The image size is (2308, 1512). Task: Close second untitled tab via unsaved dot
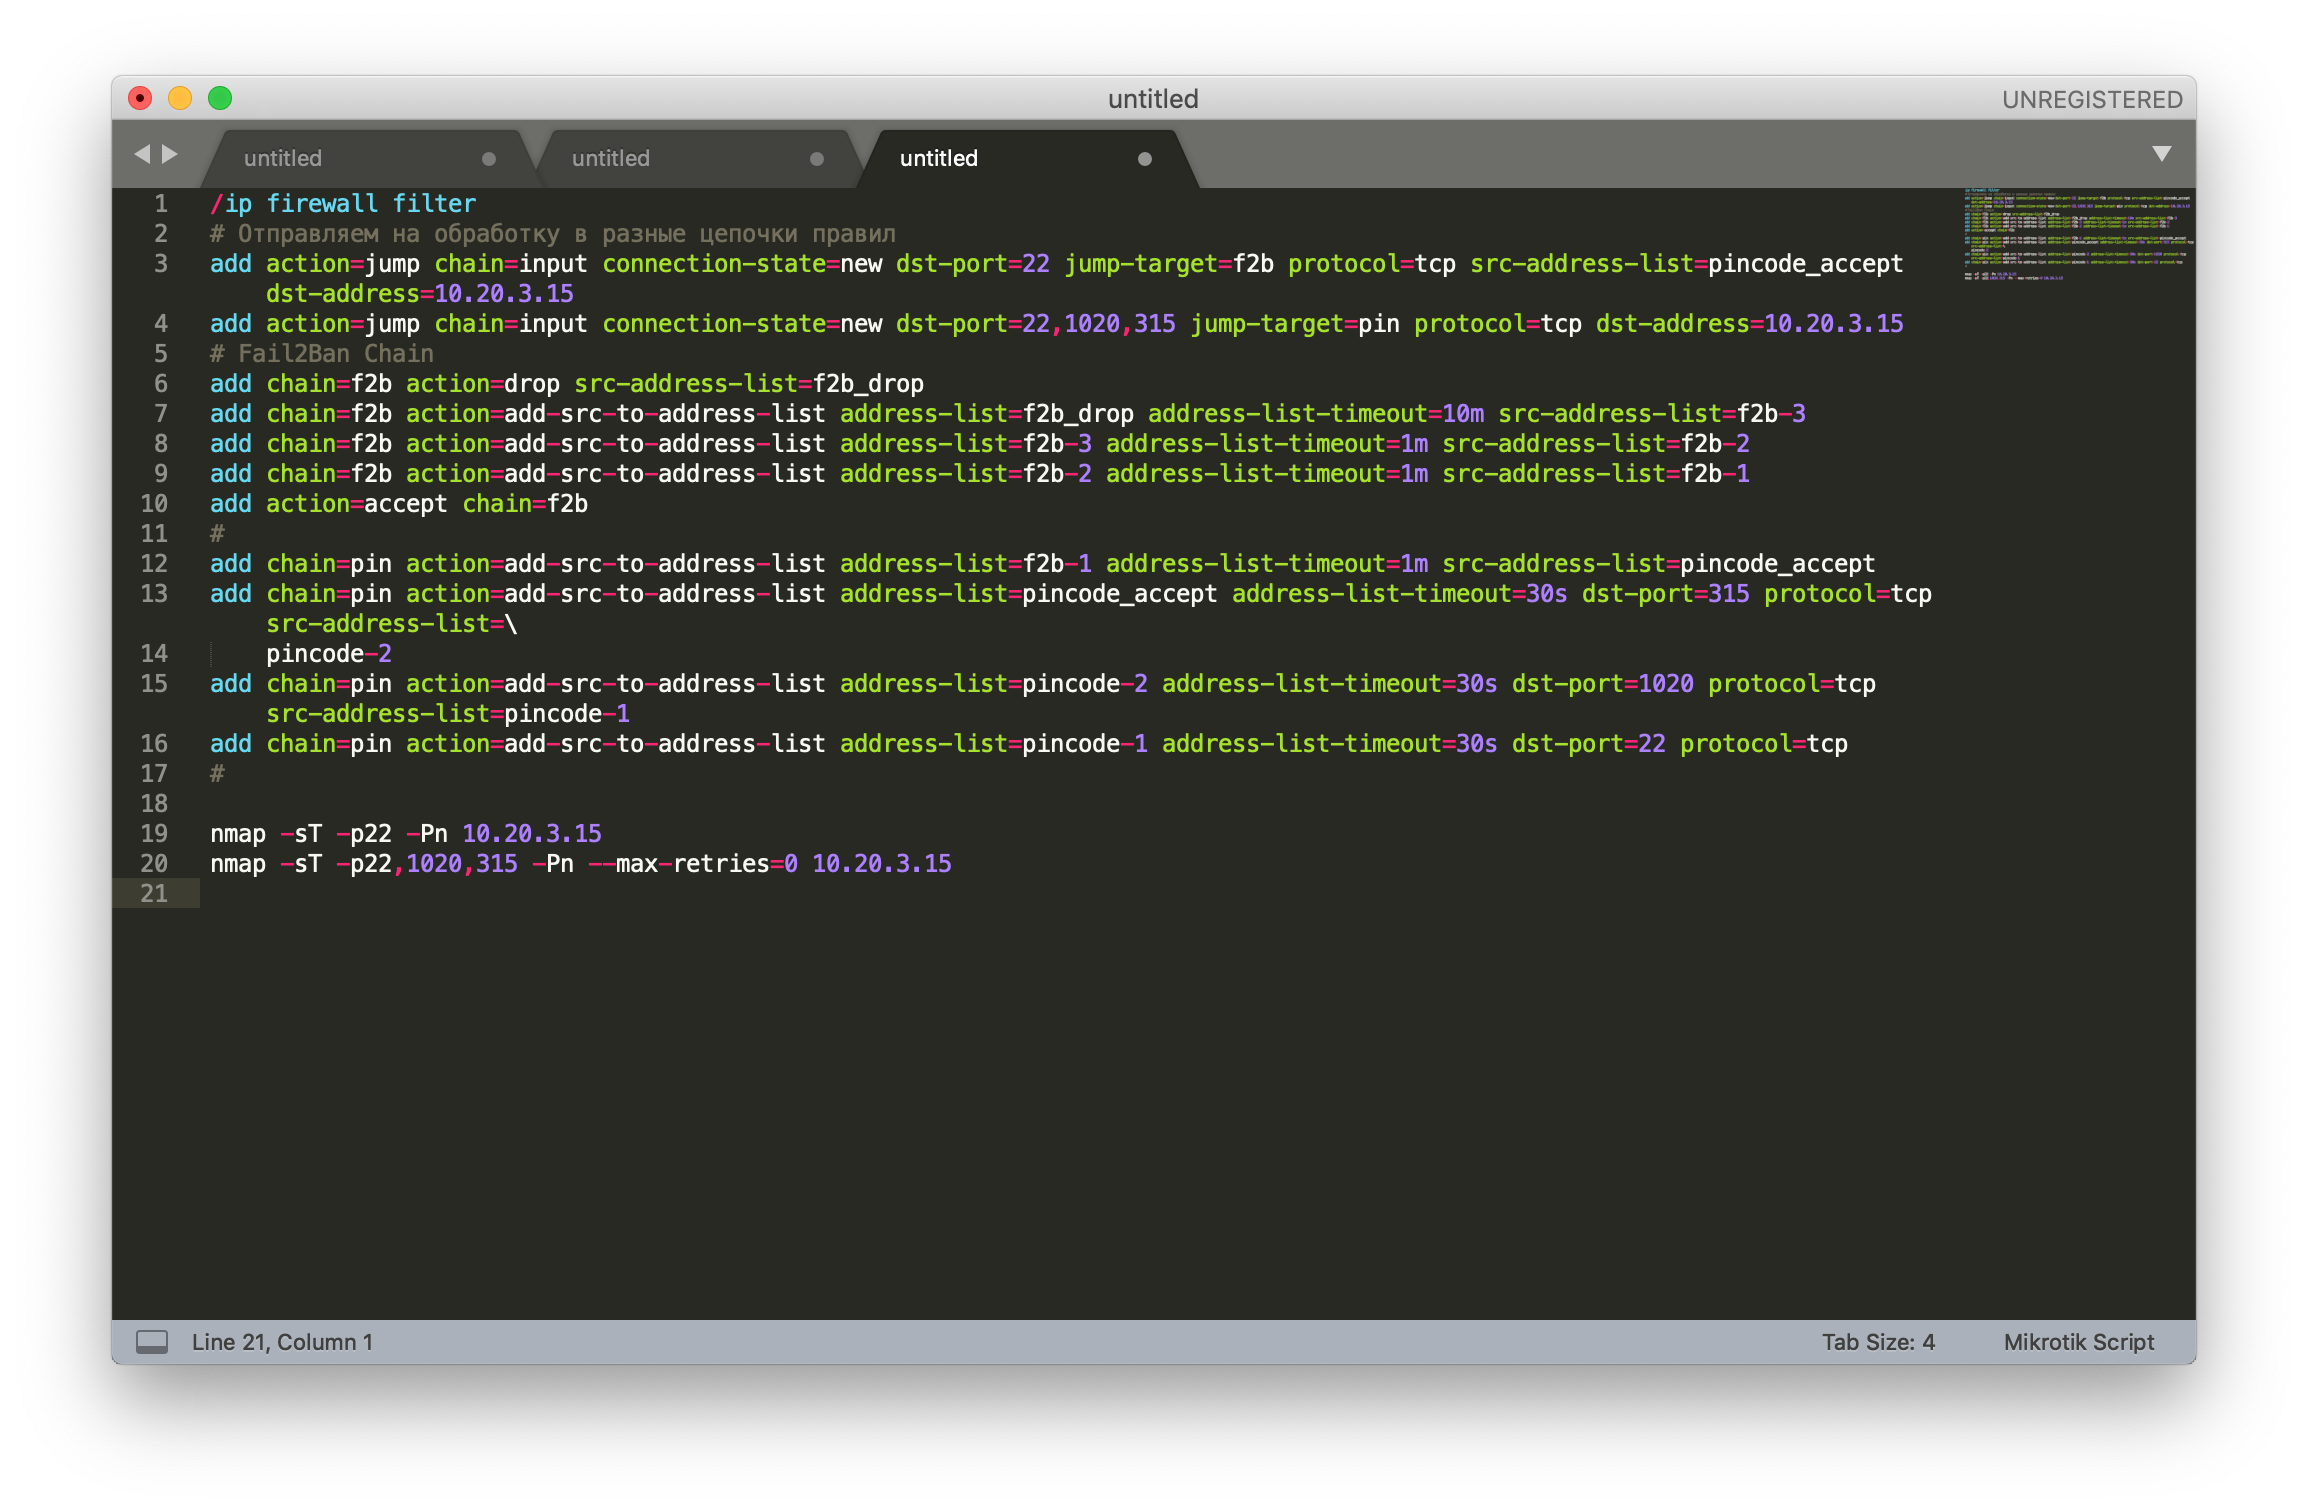click(x=817, y=159)
